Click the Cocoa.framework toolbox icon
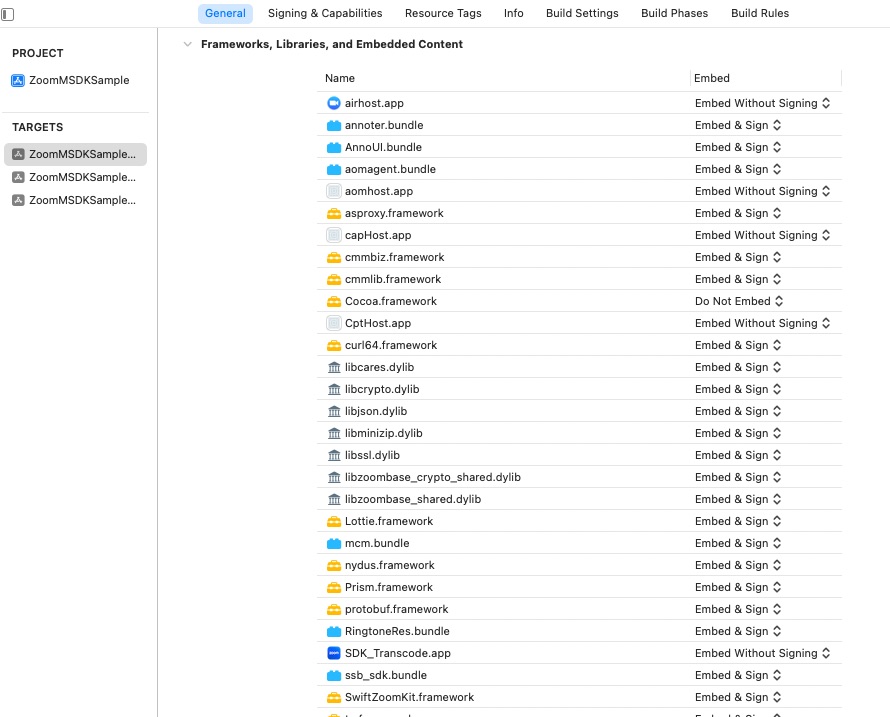The height and width of the screenshot is (717, 890). click(334, 301)
